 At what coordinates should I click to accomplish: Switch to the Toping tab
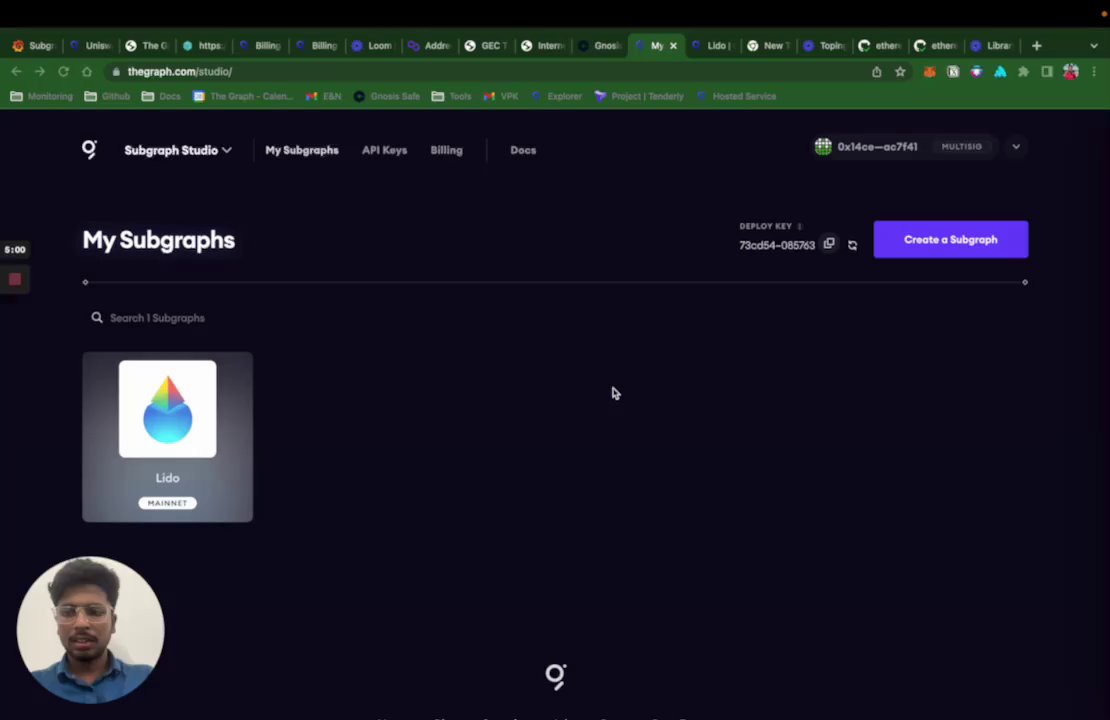(x=825, y=45)
